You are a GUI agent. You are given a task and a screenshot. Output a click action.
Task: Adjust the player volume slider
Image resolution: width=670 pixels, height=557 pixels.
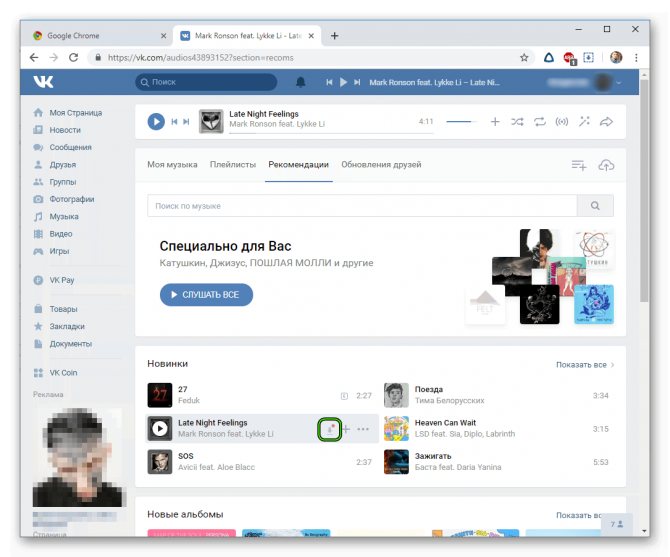[461, 122]
